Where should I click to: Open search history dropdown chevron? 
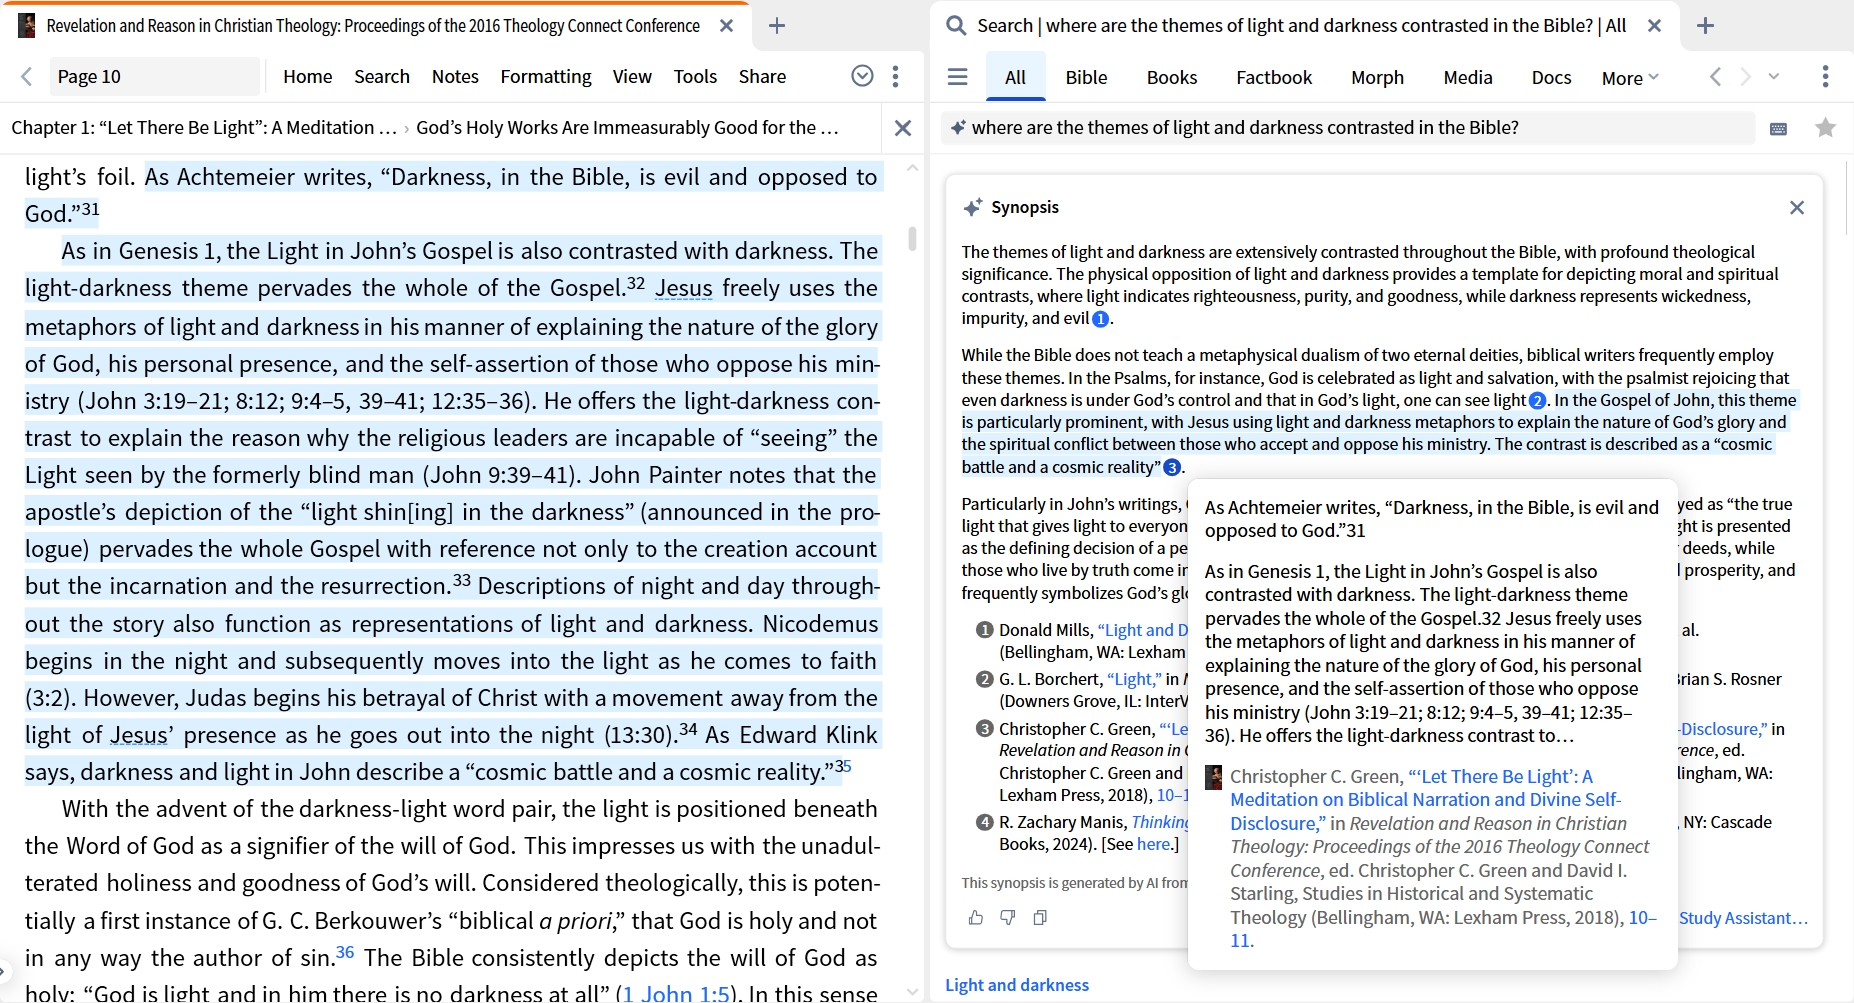[x=1774, y=76]
